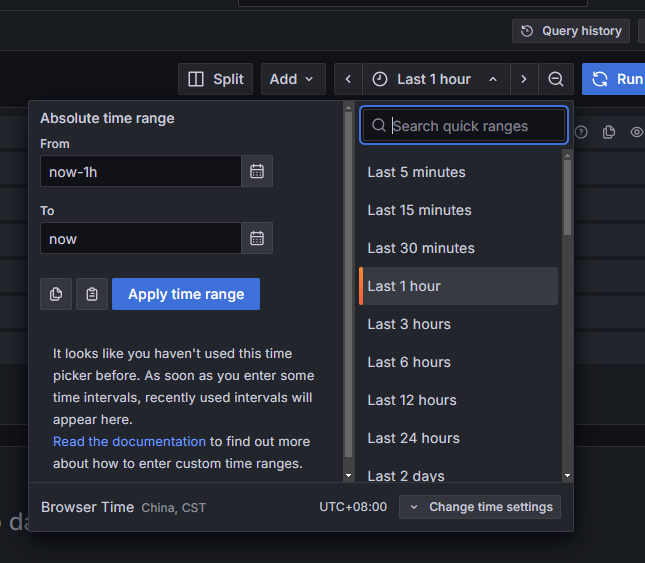Collapse the Last 1 hour time picker
This screenshot has height=563, width=645.
click(x=434, y=79)
